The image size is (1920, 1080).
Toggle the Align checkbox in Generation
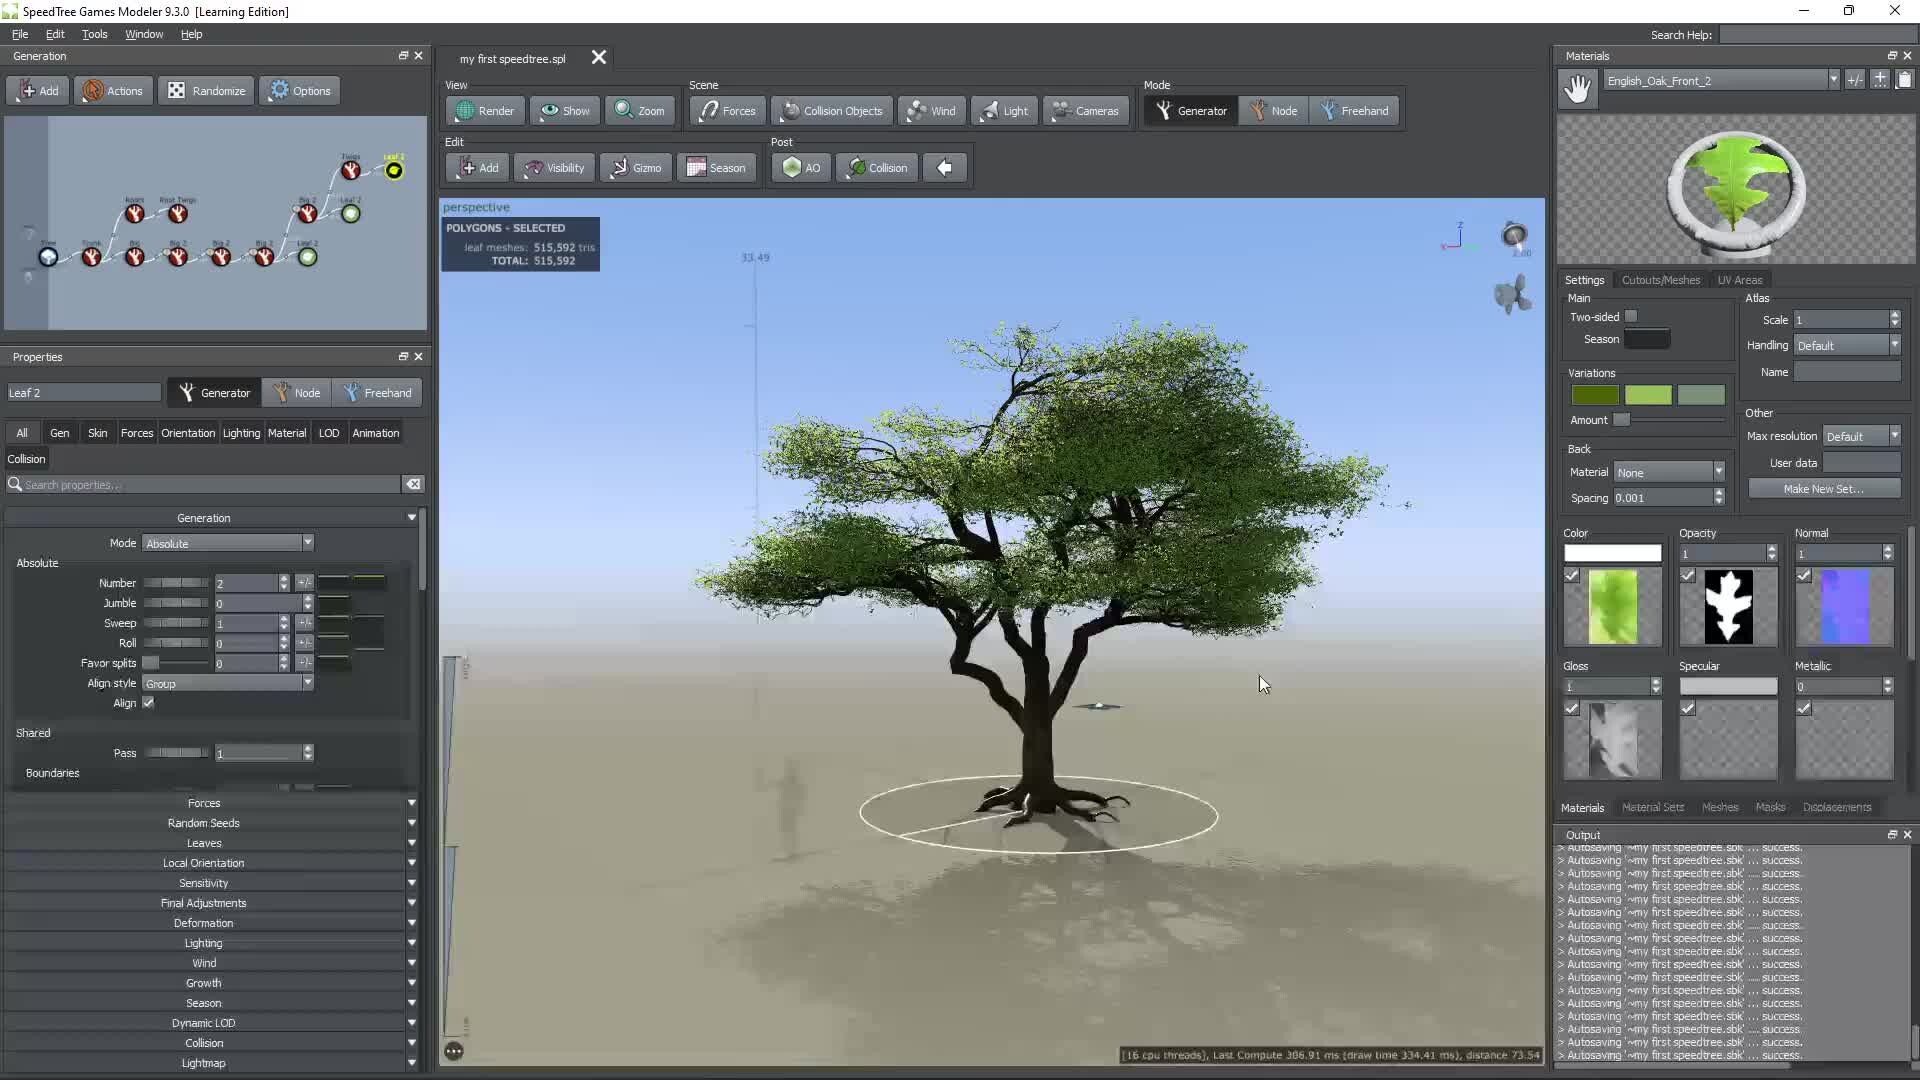pyautogui.click(x=148, y=703)
